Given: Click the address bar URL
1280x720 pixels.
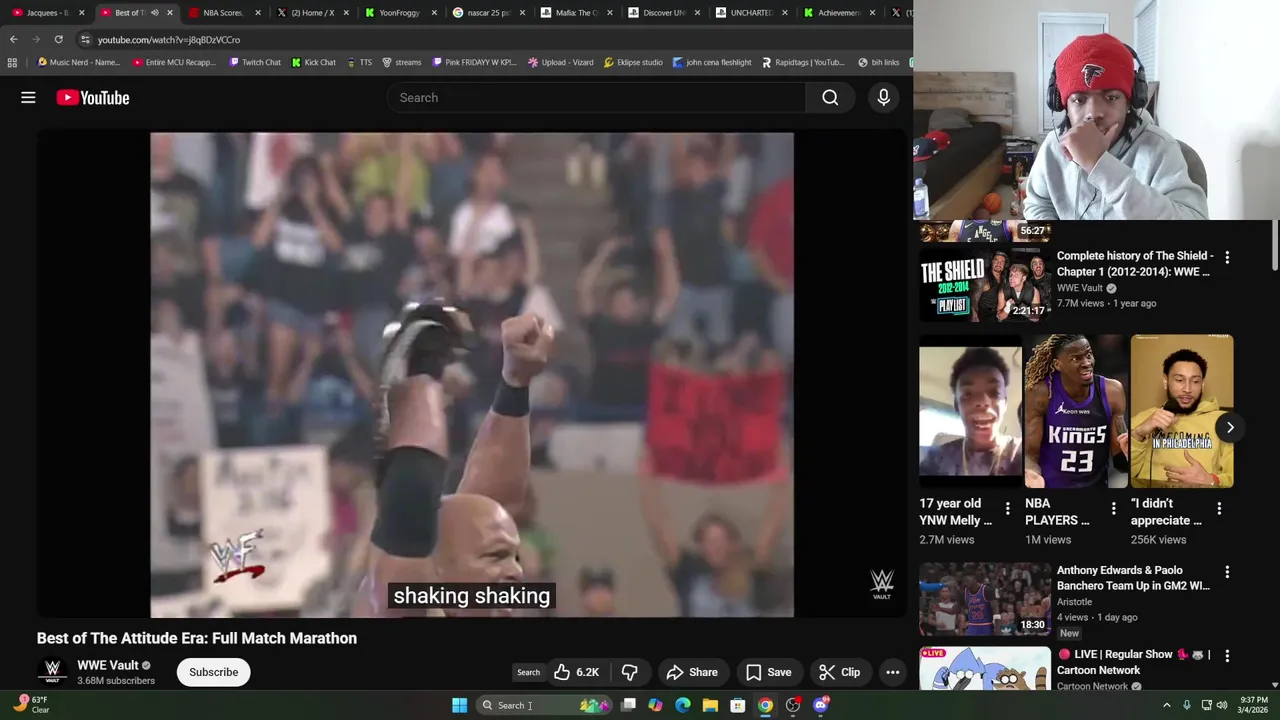Looking at the screenshot, I should [x=169, y=40].
